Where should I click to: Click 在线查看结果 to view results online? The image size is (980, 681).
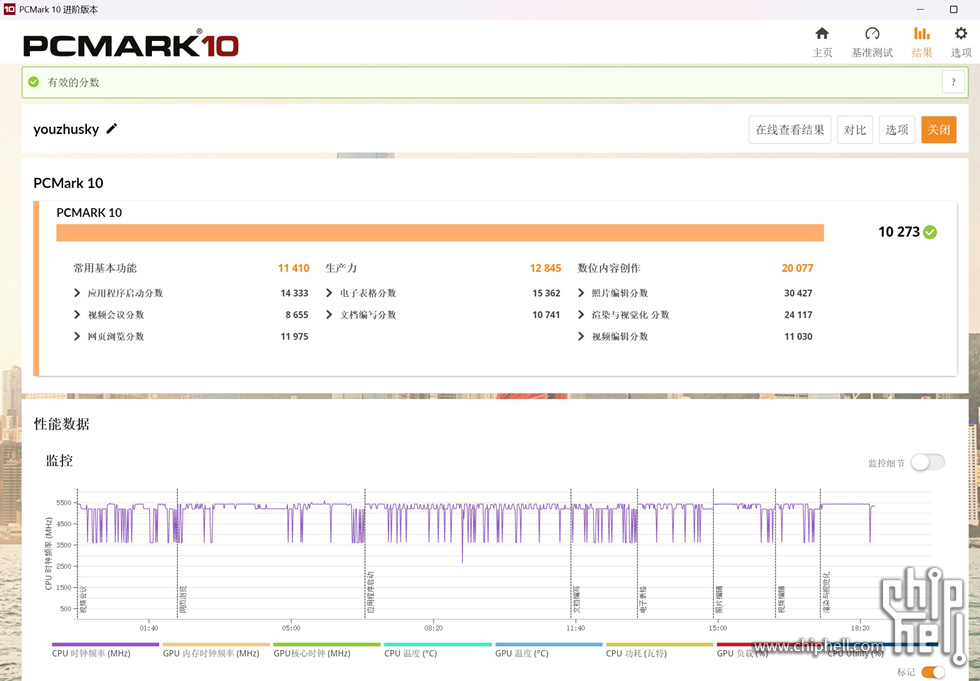(790, 130)
